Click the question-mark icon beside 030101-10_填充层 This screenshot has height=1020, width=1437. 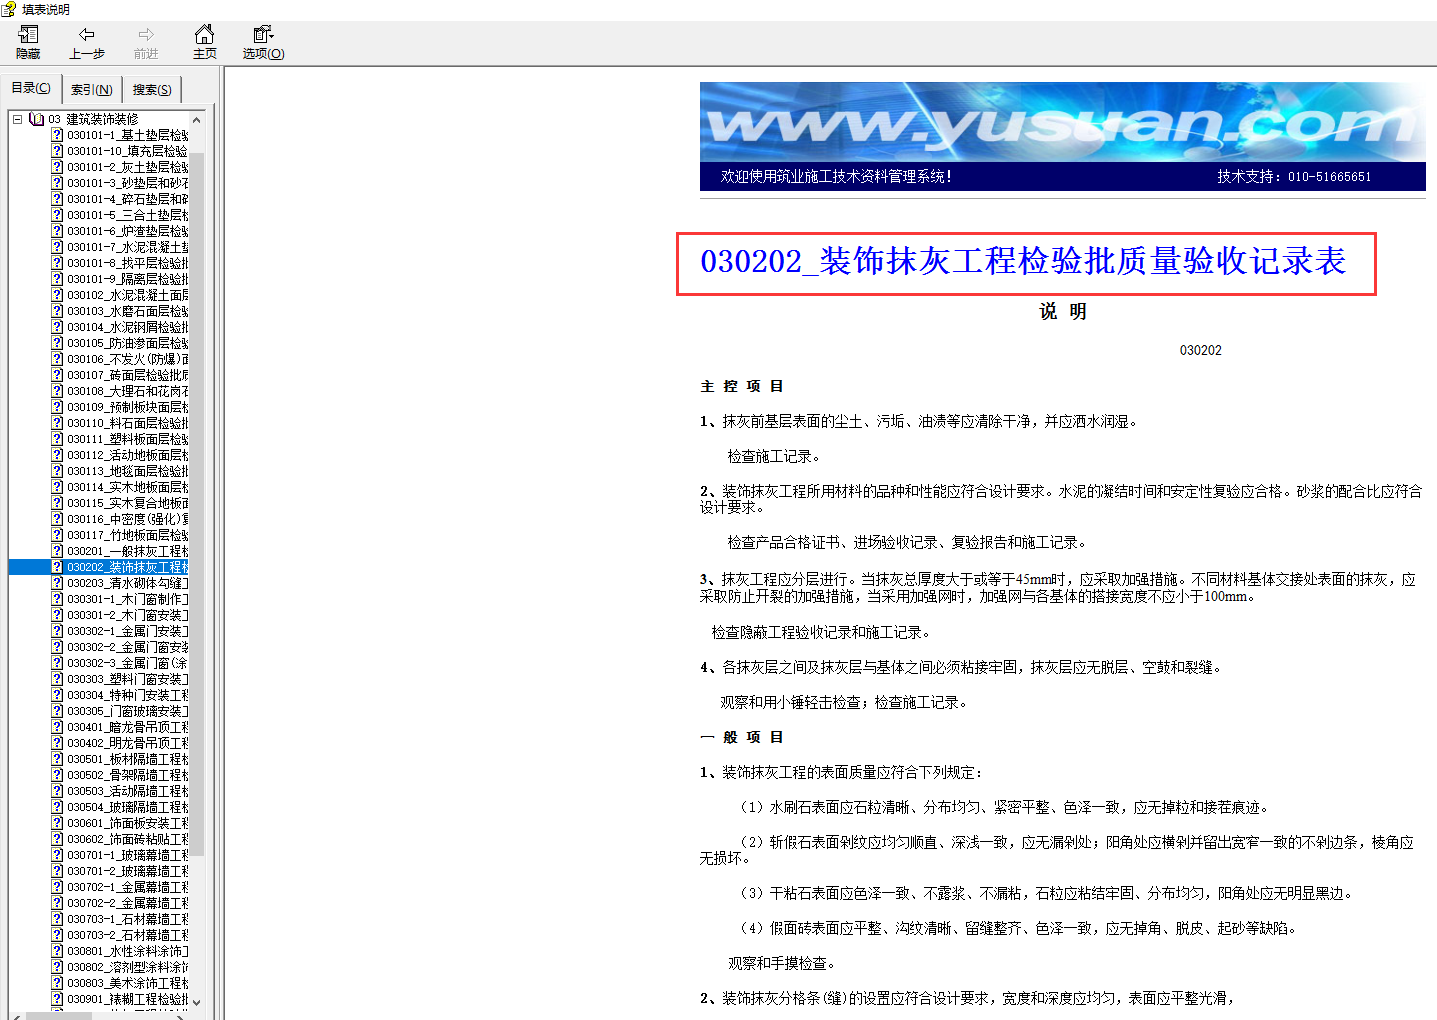coord(57,151)
